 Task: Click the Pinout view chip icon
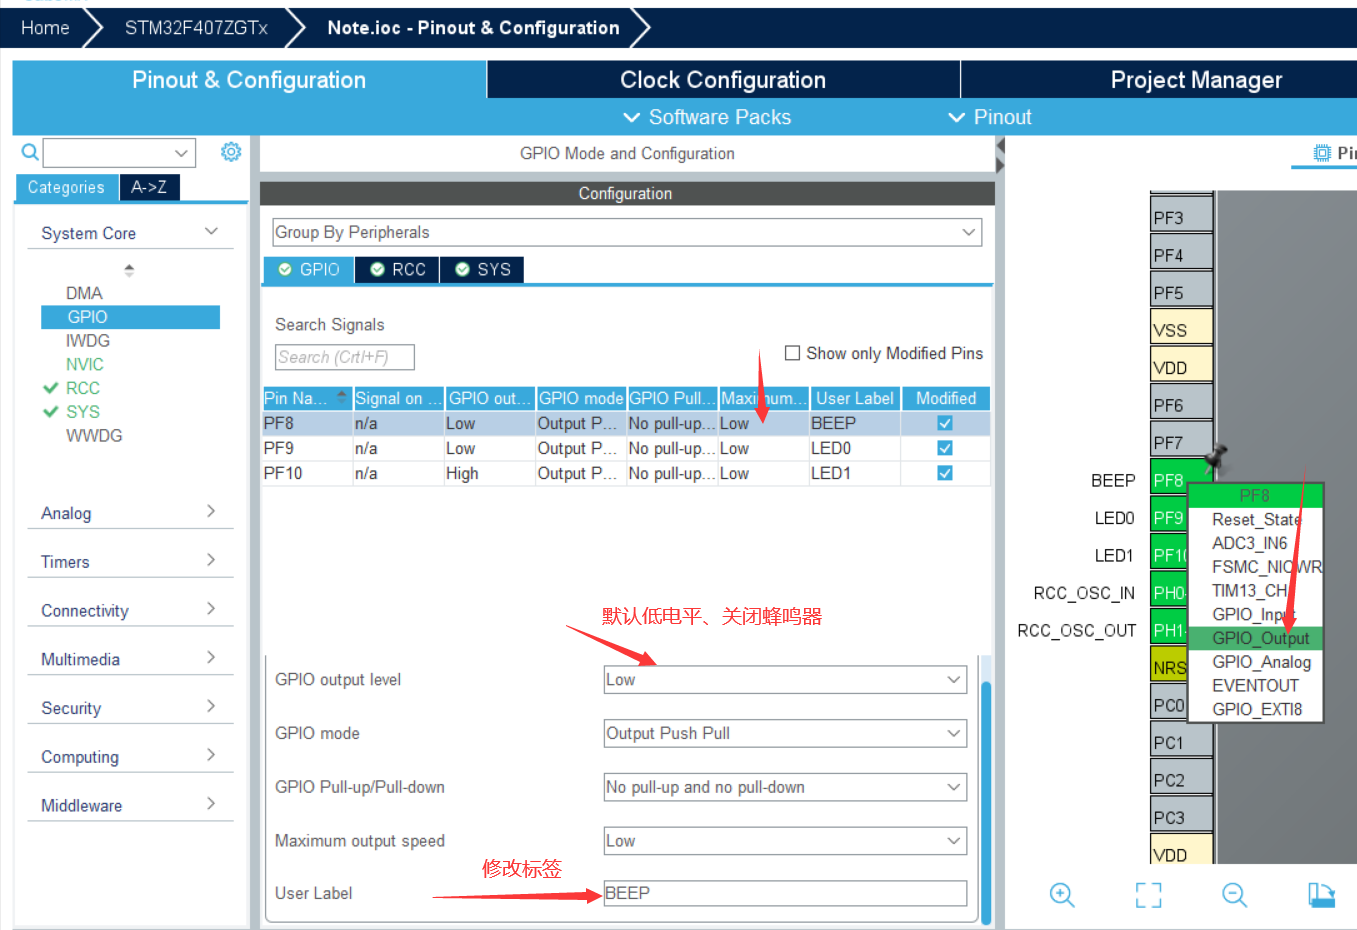coord(1322,153)
